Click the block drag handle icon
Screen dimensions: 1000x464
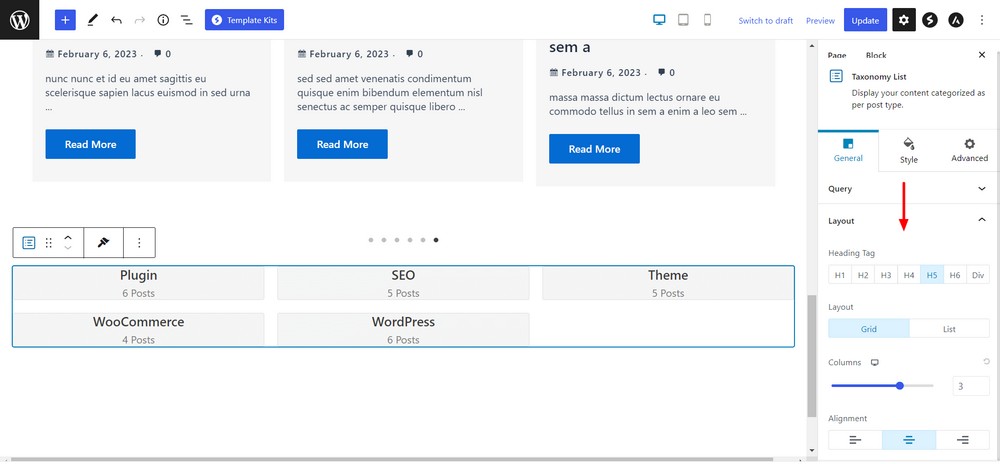tap(48, 243)
